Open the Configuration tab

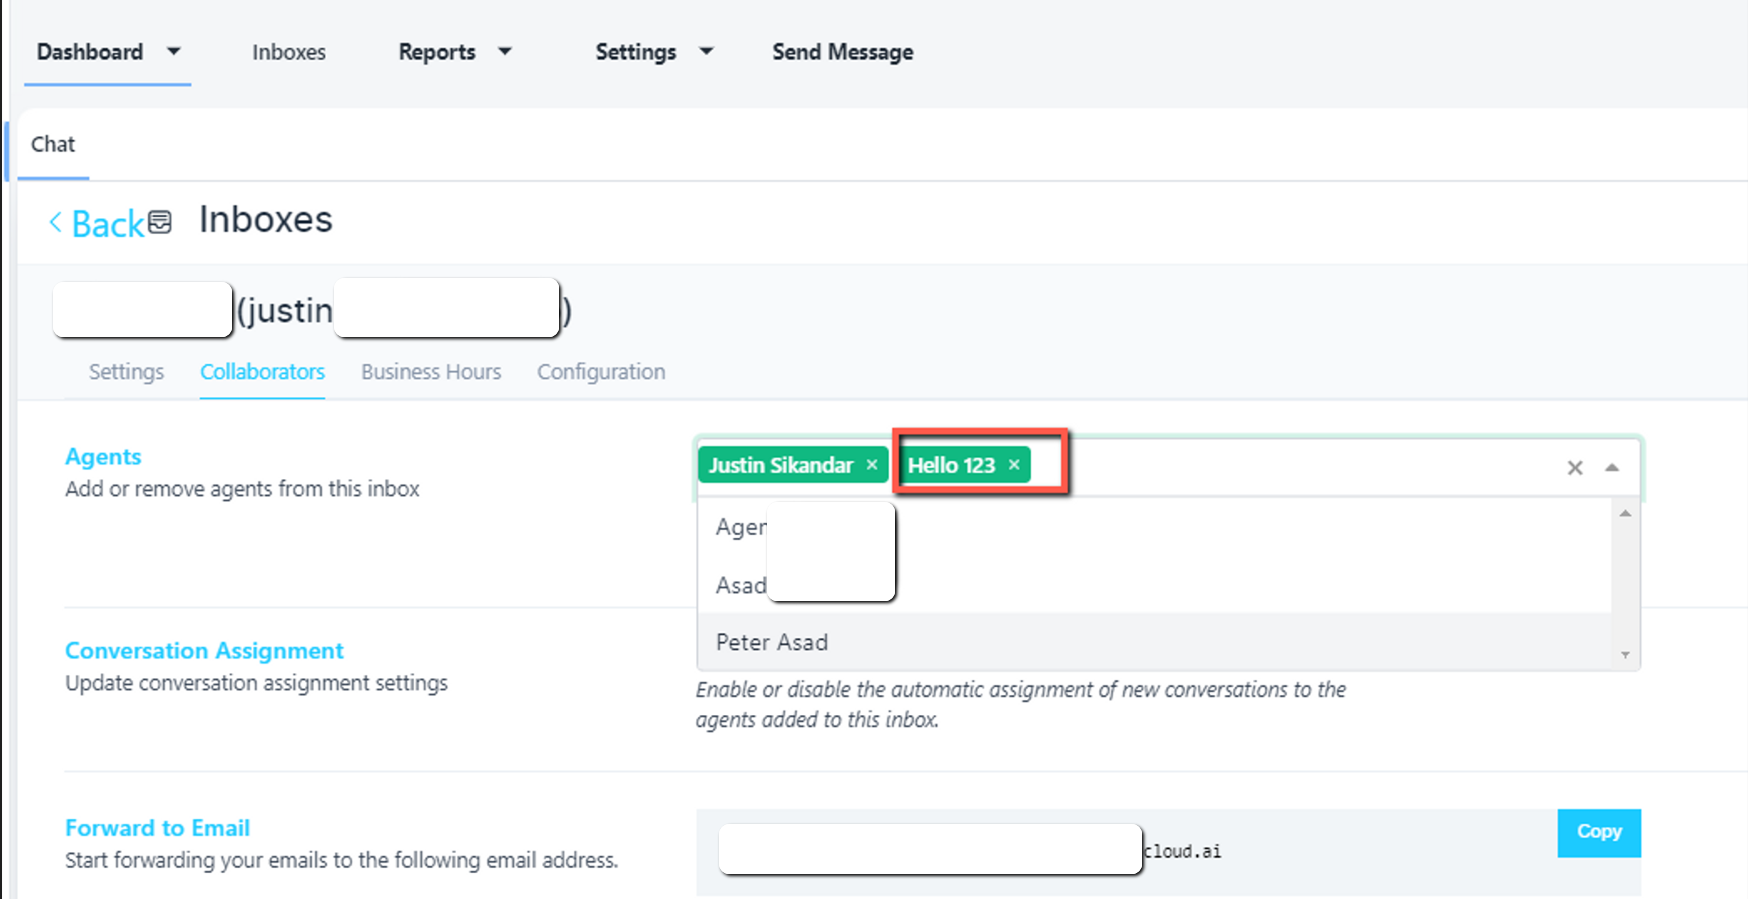coord(601,372)
